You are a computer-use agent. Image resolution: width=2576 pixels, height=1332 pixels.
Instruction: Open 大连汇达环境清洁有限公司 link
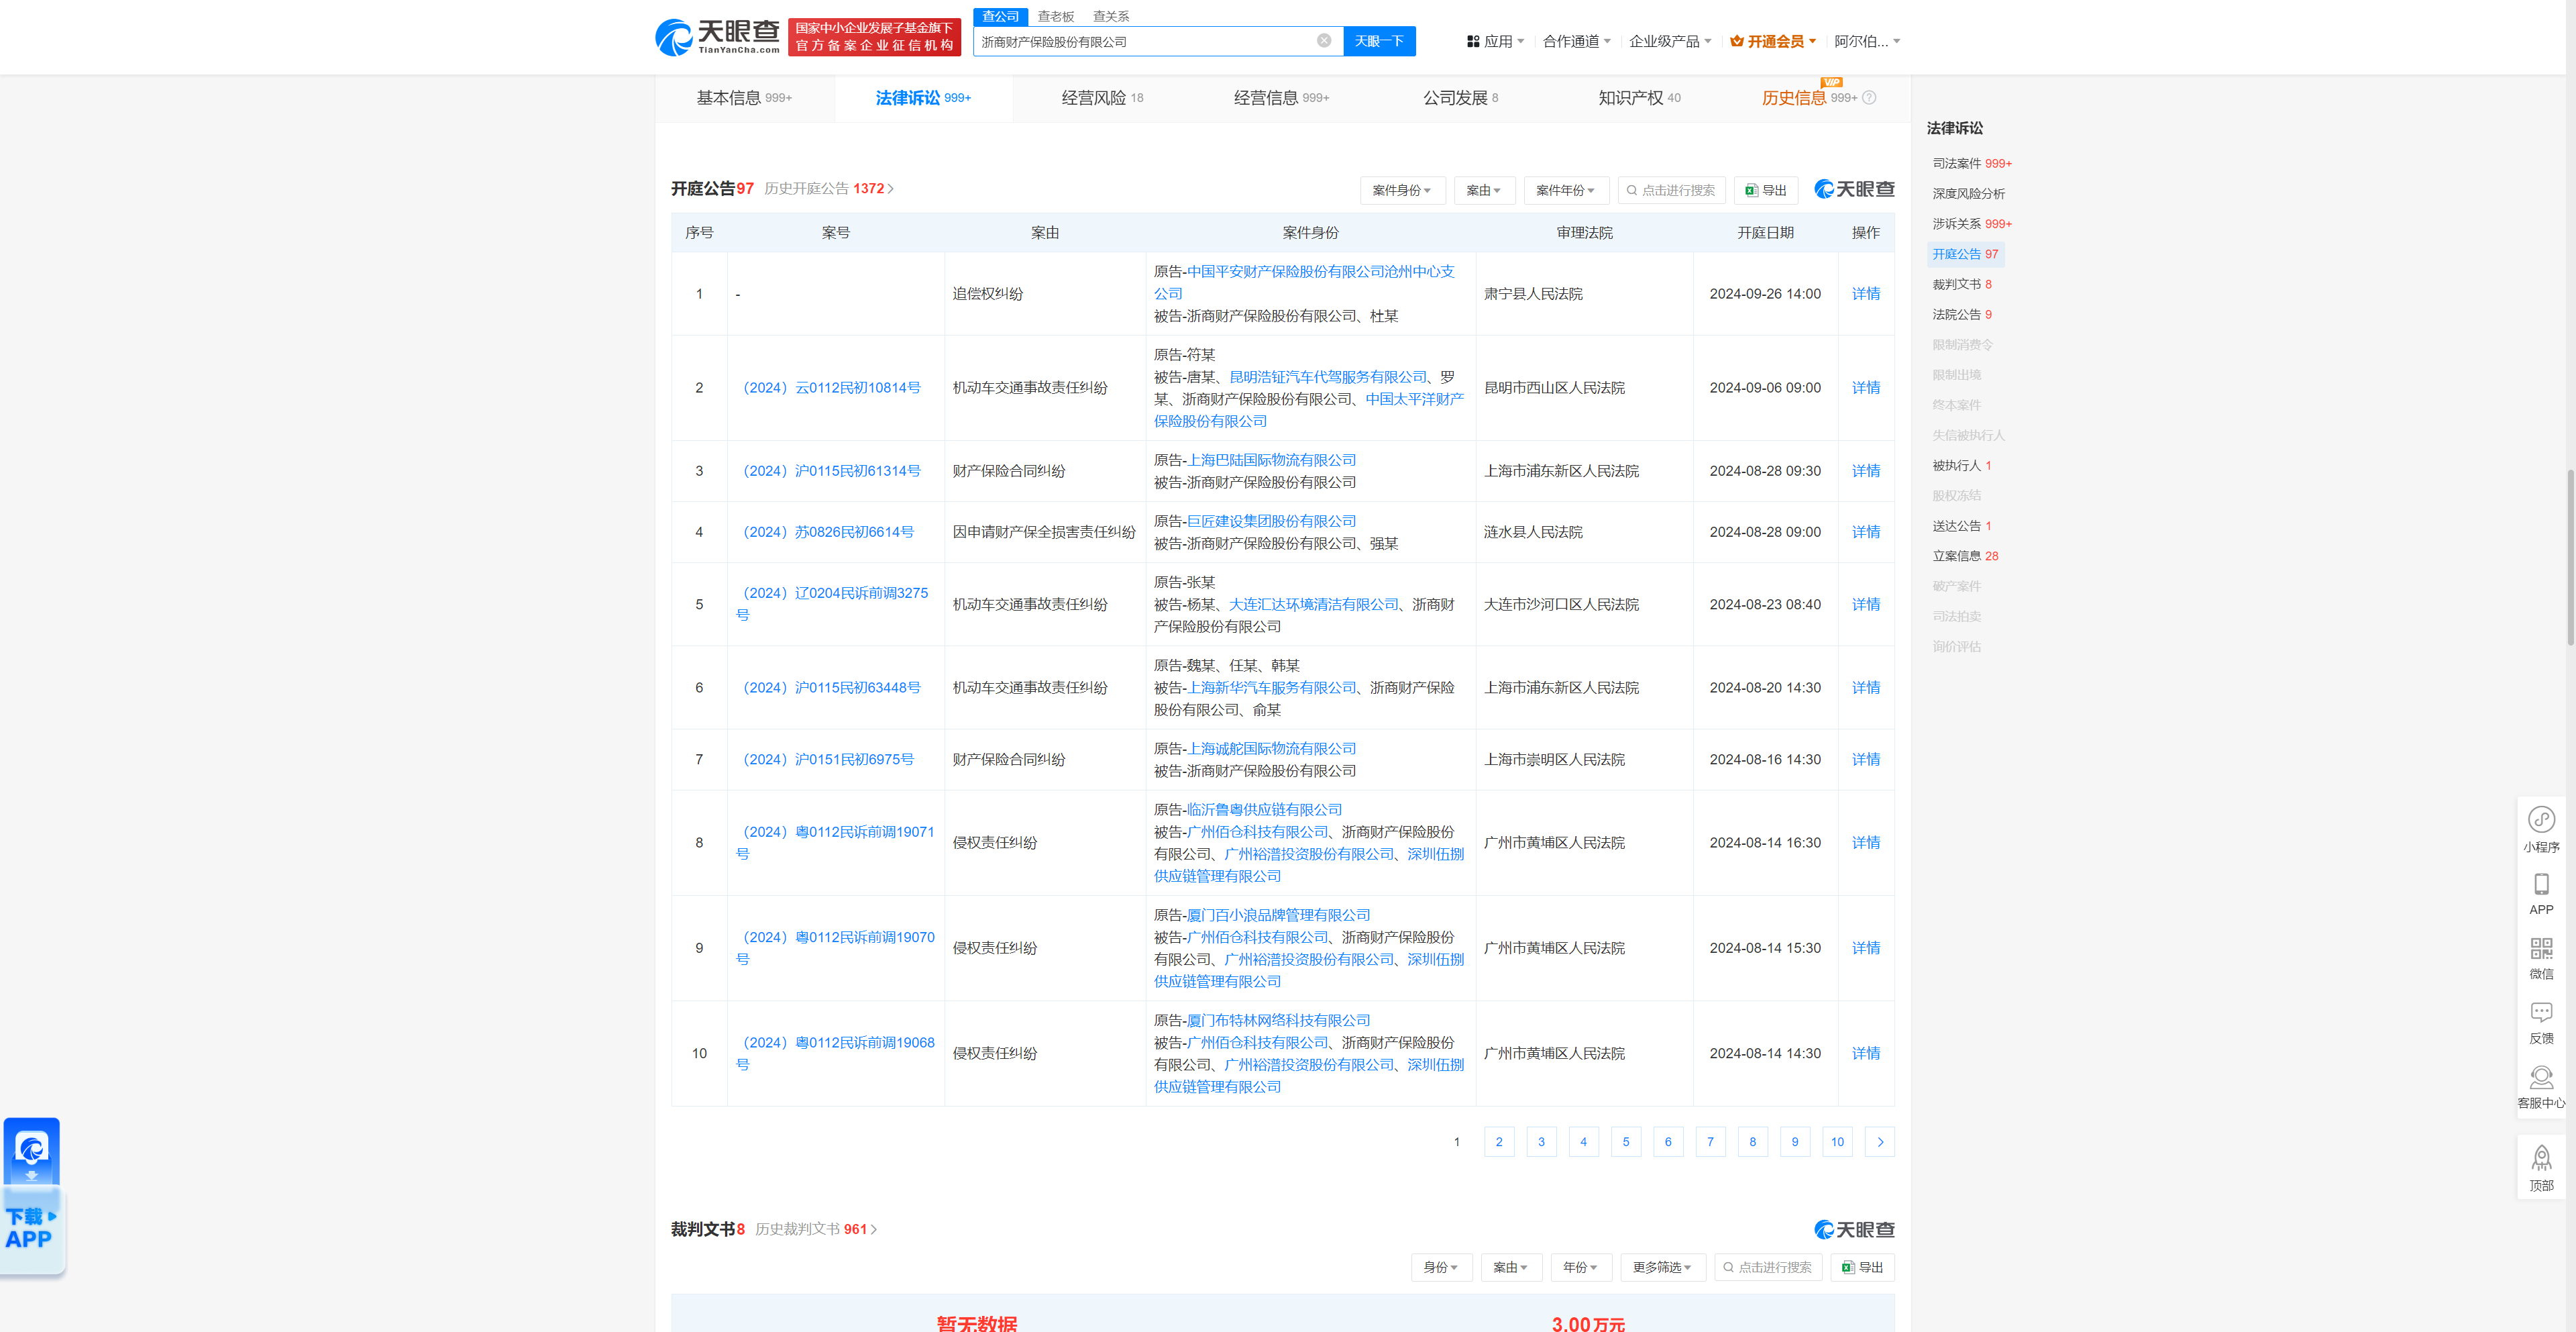click(1313, 604)
